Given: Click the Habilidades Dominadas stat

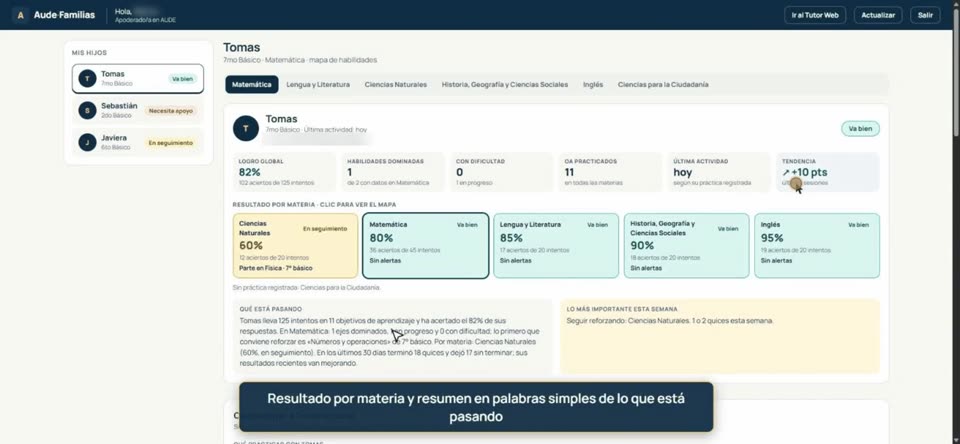Looking at the screenshot, I should [392, 172].
